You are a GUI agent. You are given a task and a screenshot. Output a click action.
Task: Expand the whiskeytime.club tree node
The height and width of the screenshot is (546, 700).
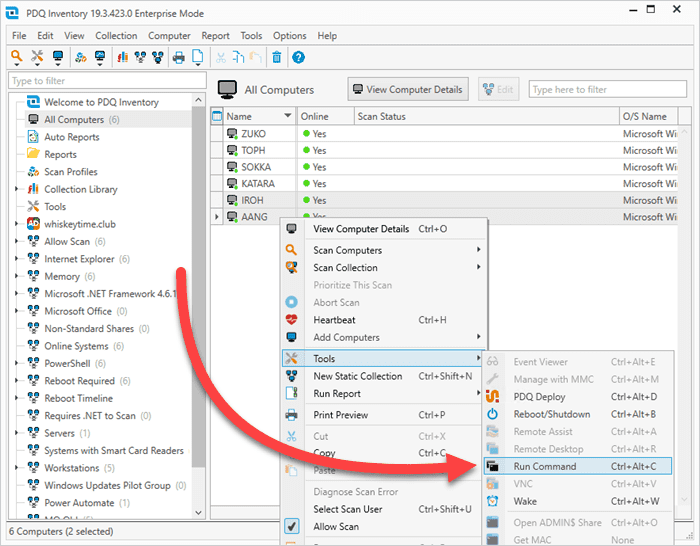tap(16, 224)
